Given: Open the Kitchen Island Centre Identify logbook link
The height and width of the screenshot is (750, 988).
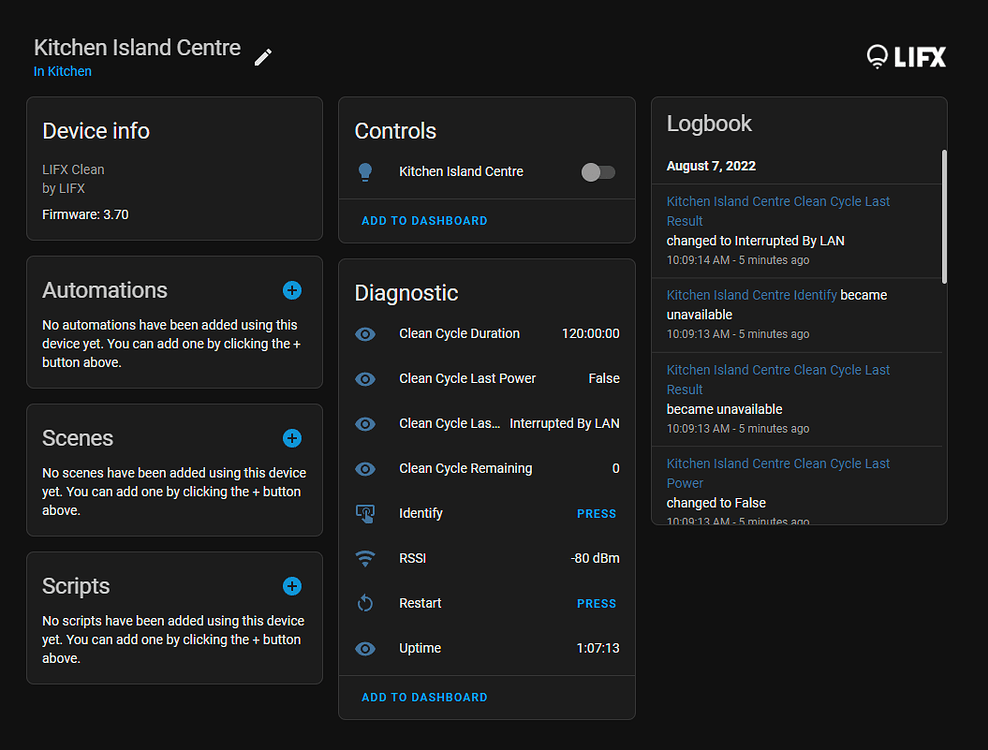Looking at the screenshot, I should coord(751,295).
